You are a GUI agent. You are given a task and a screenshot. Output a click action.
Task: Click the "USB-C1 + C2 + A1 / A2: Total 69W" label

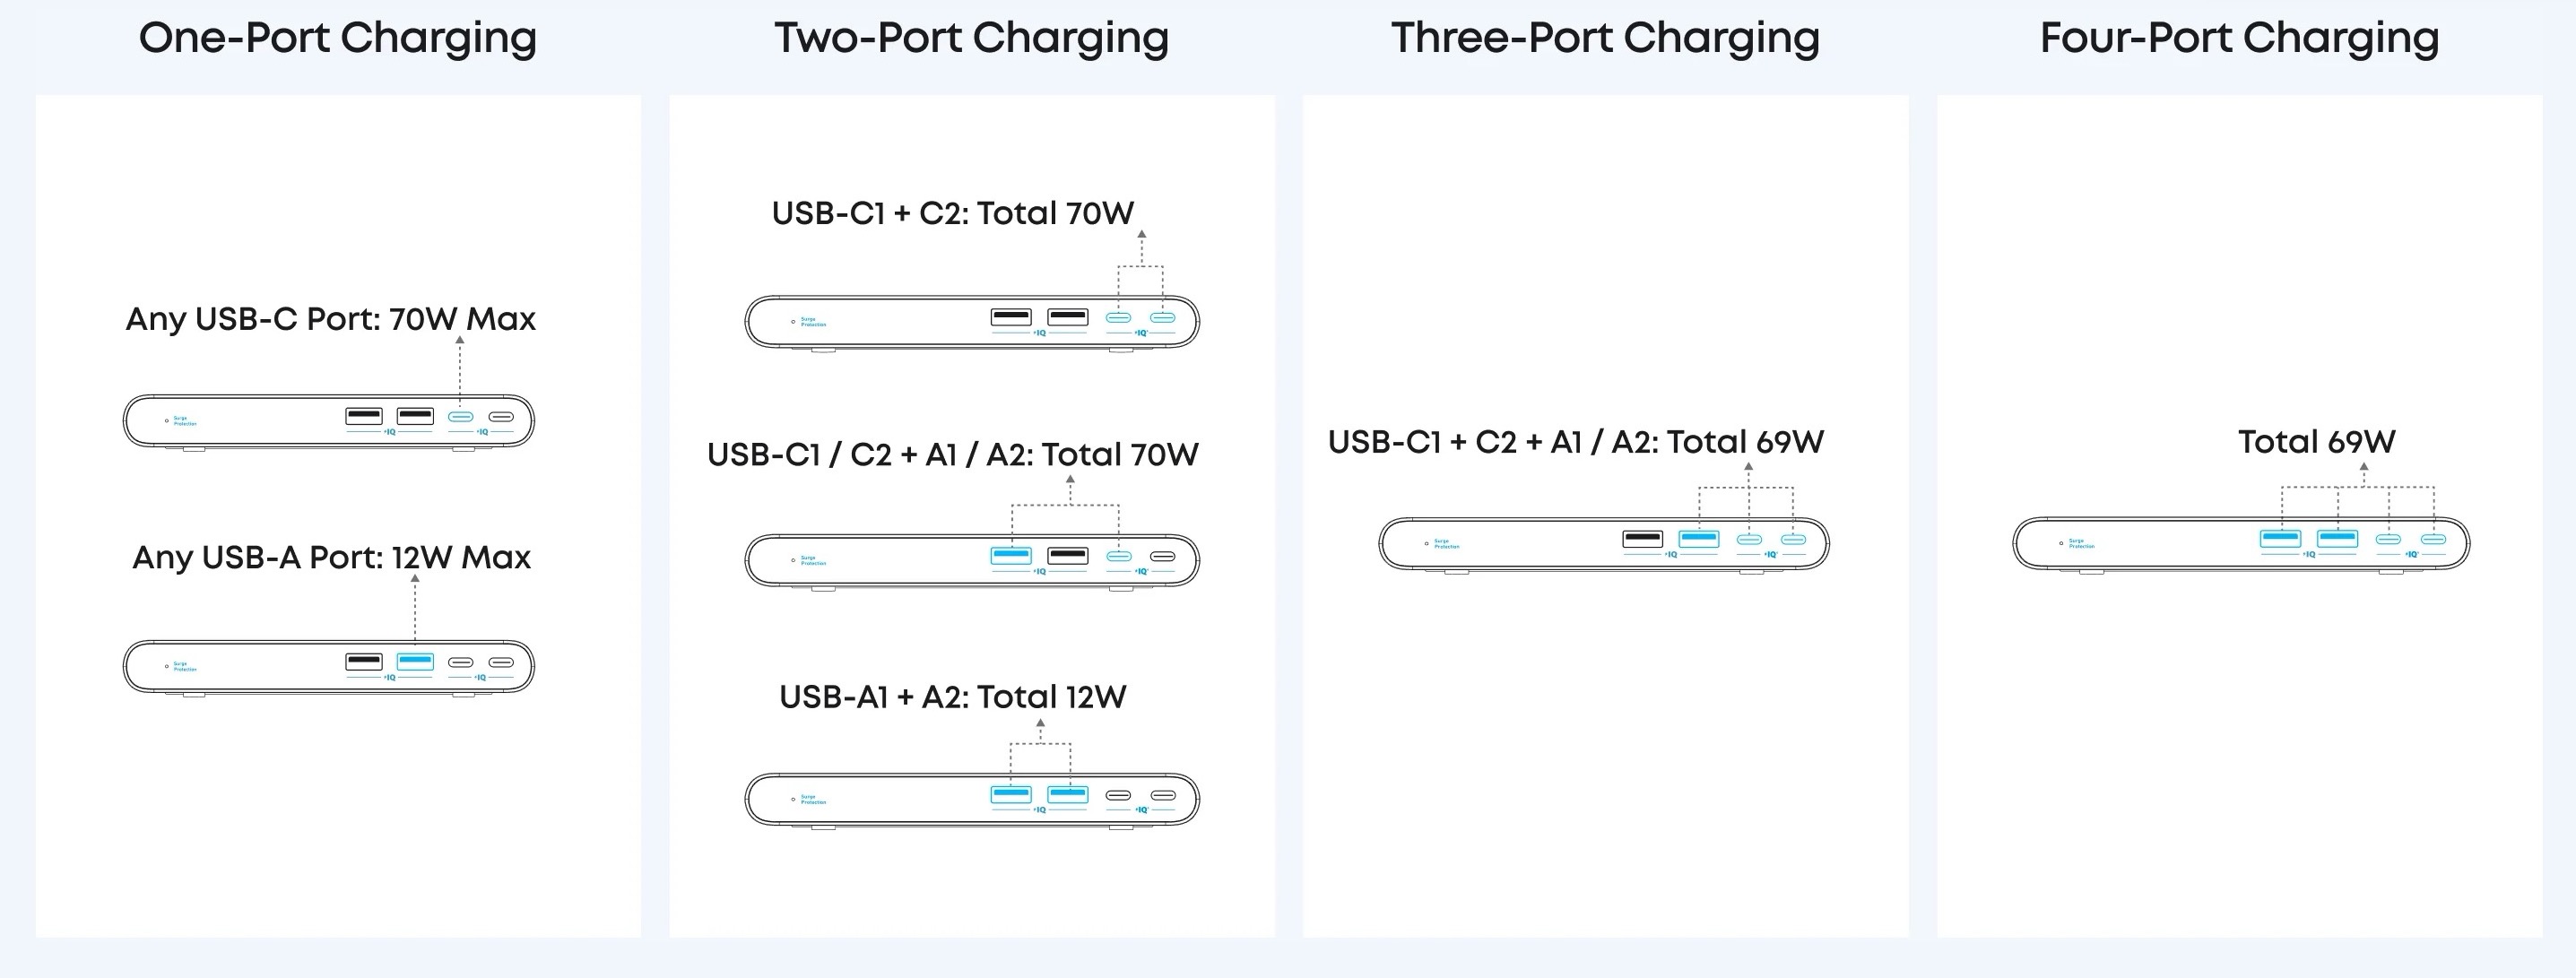click(1575, 441)
